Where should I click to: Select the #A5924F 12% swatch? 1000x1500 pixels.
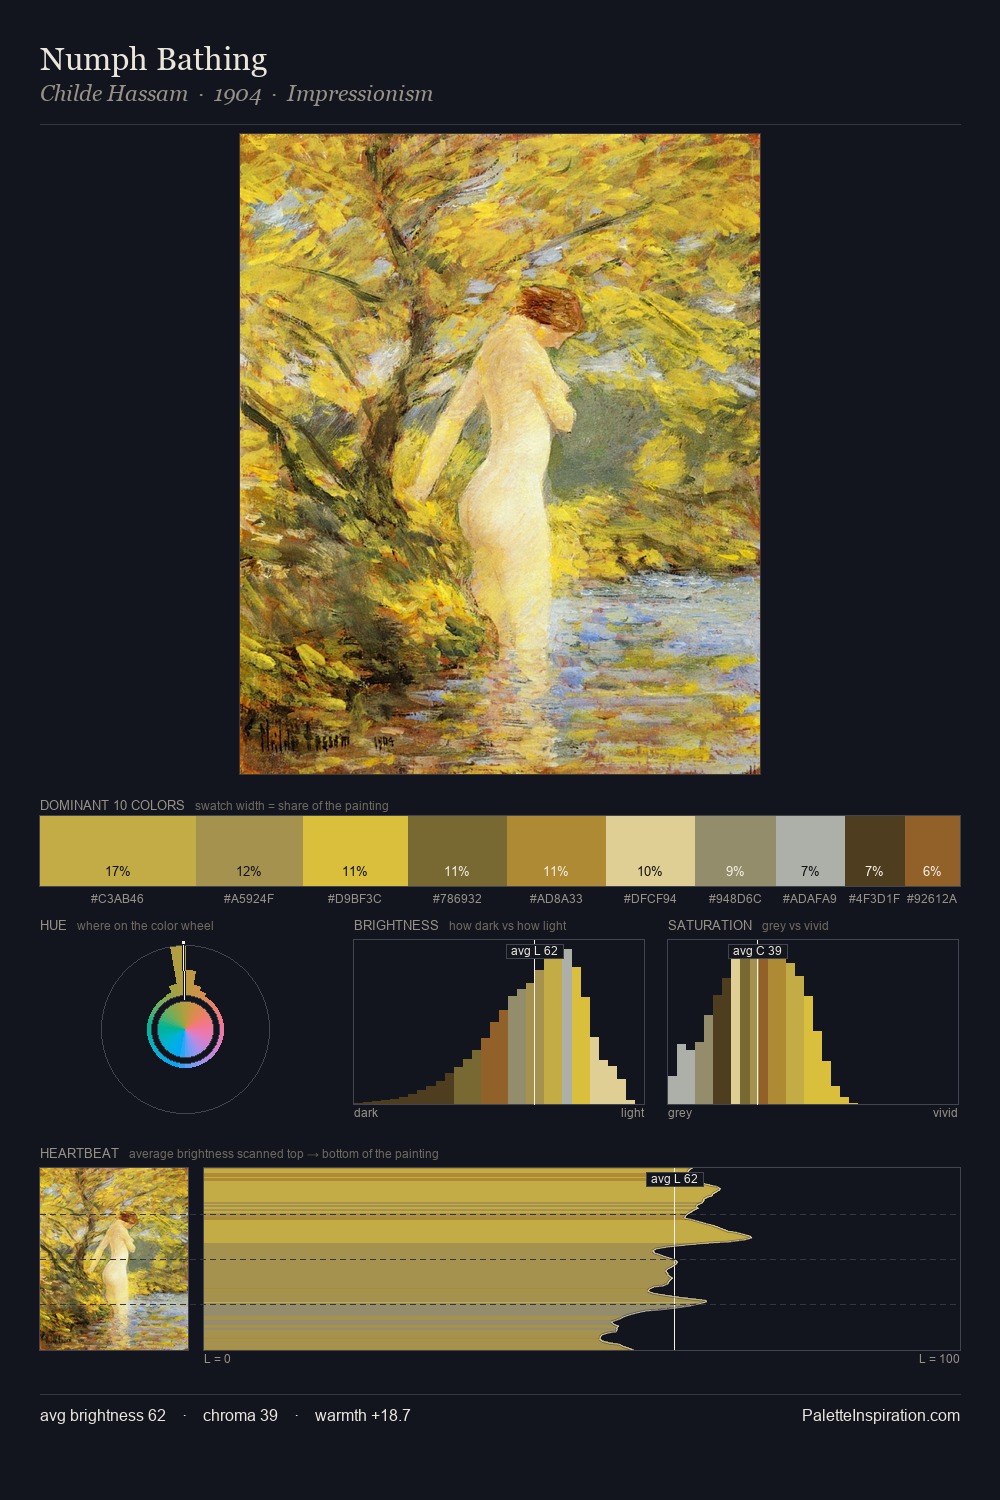pyautogui.click(x=249, y=851)
